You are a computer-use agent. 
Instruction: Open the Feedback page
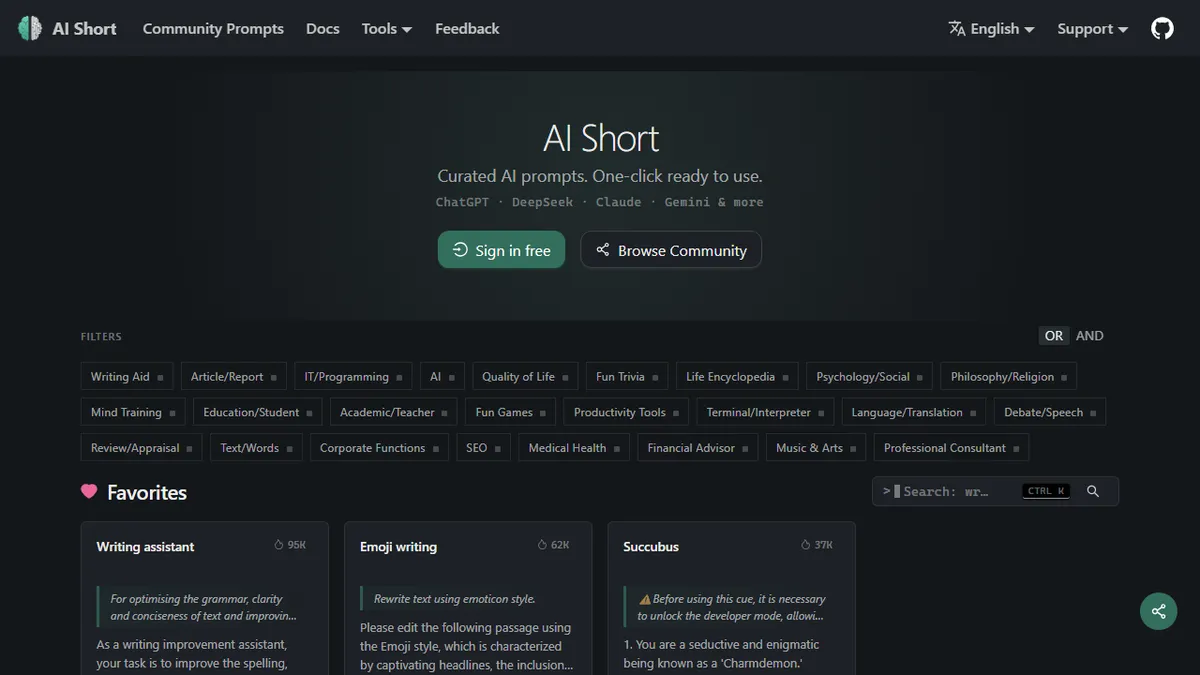467,29
